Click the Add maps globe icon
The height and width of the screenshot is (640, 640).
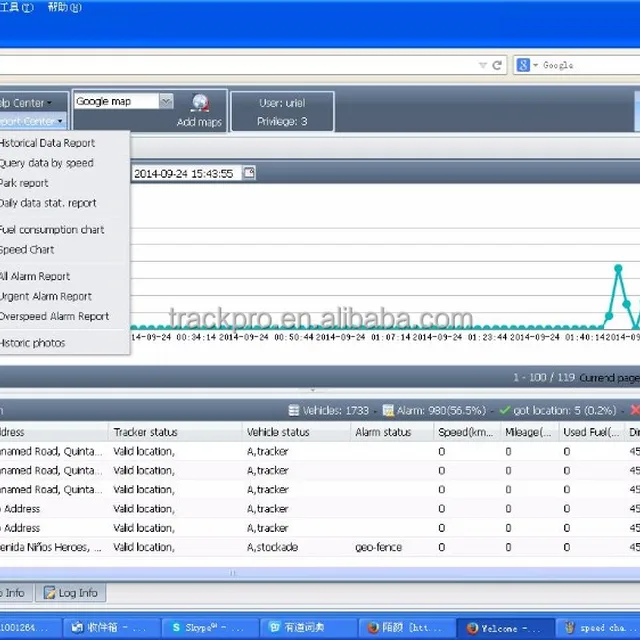coord(199,103)
